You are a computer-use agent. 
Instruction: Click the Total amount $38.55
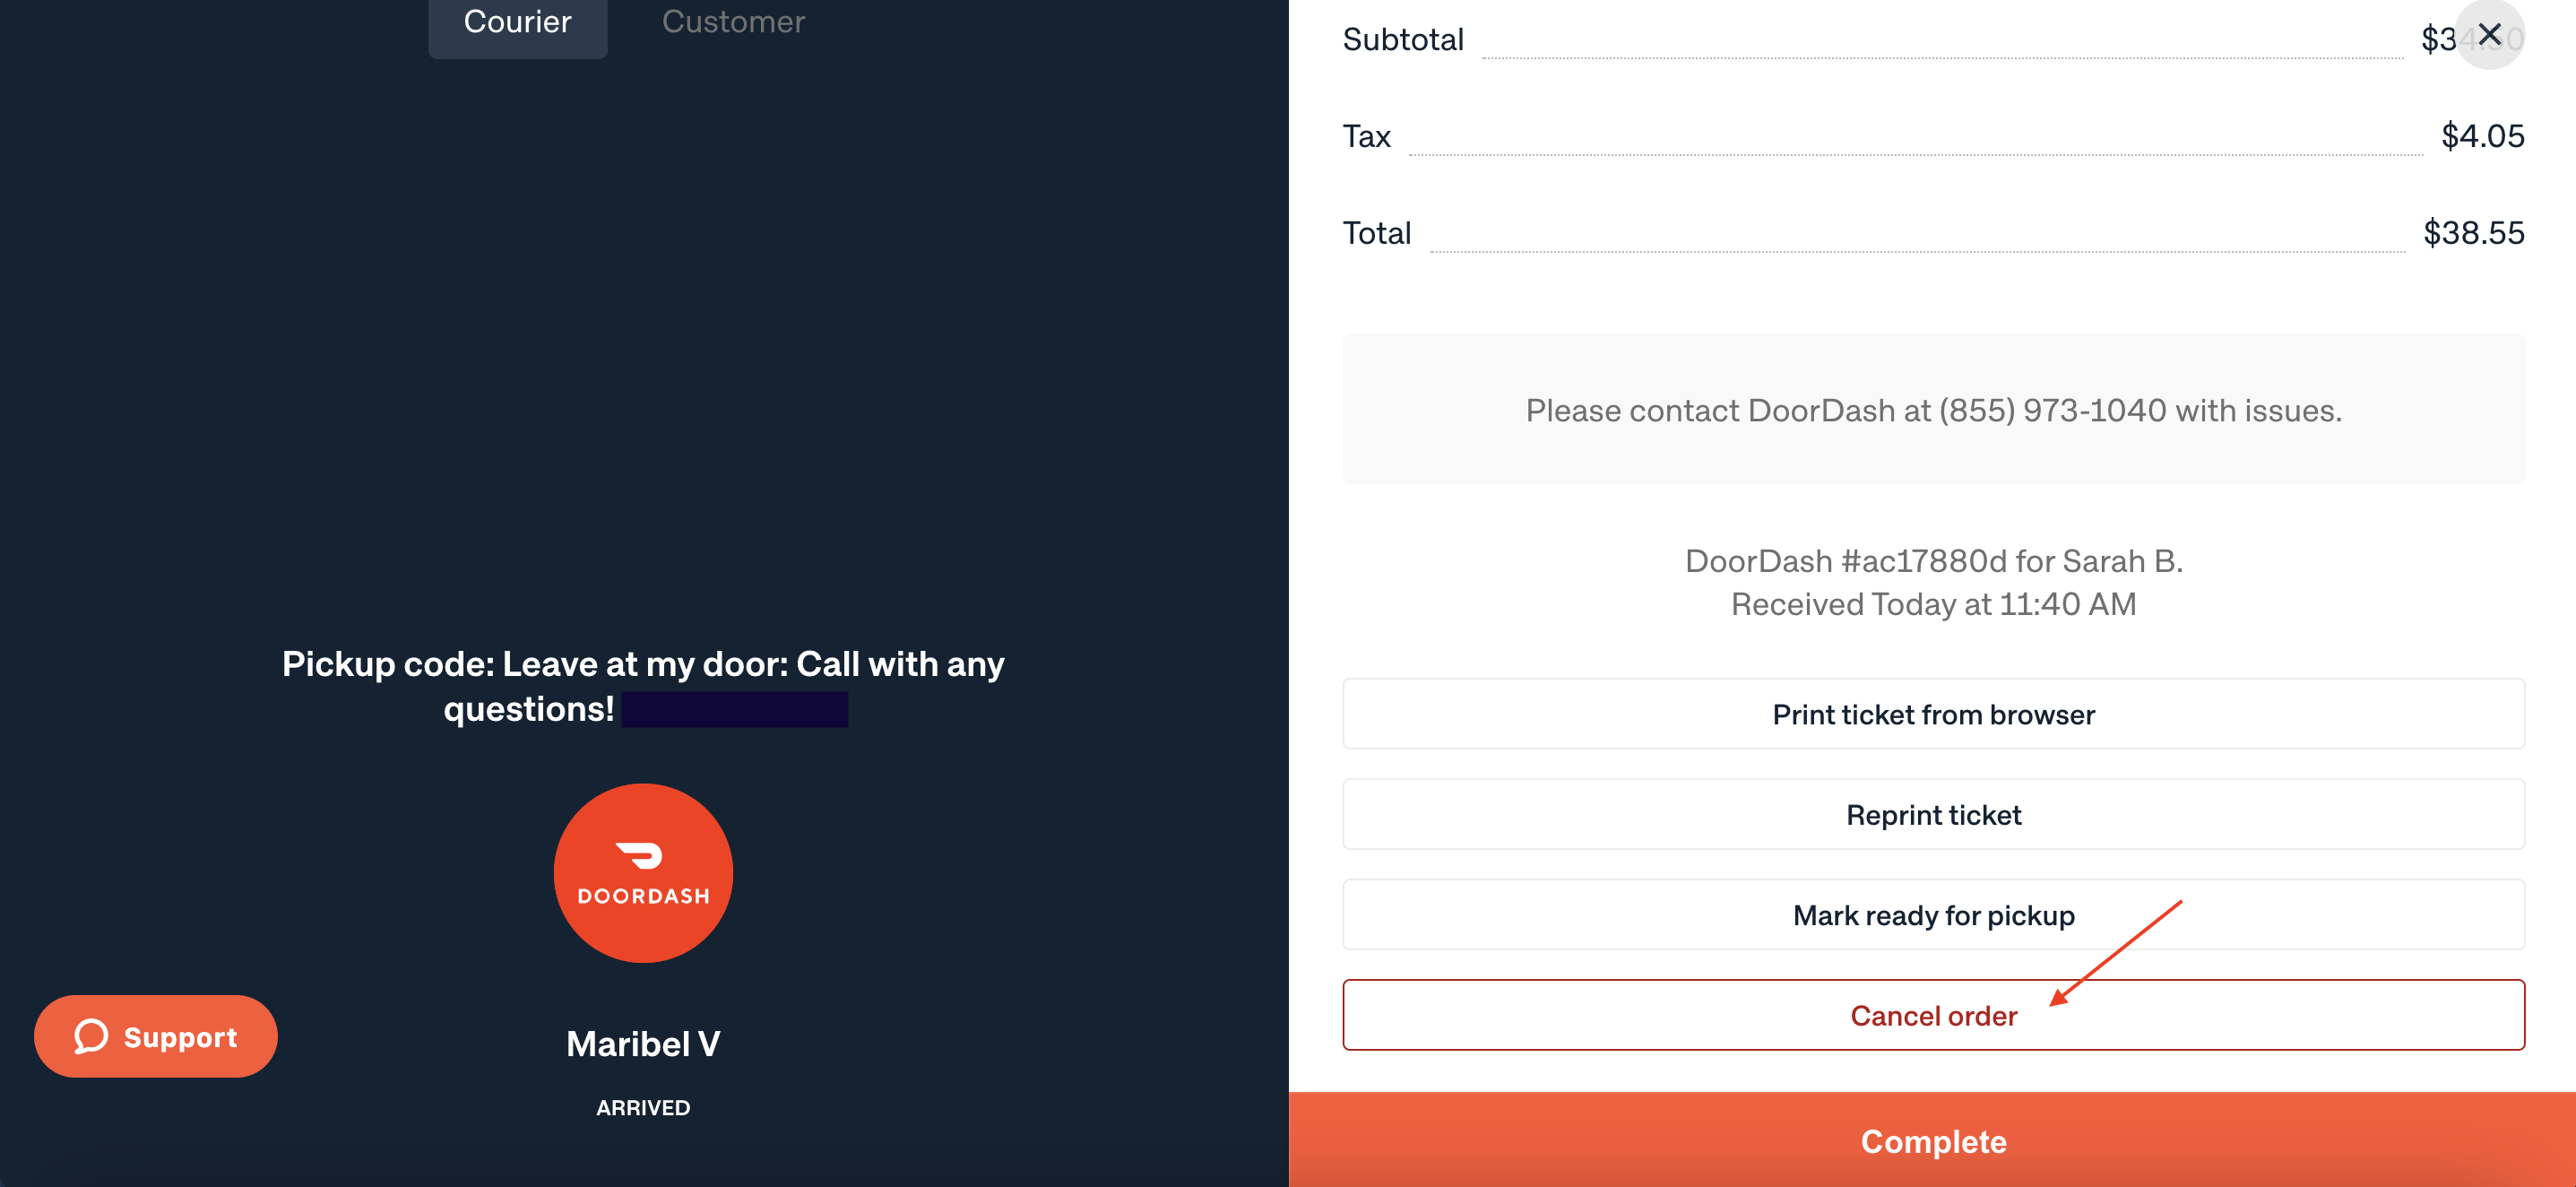(x=2472, y=233)
